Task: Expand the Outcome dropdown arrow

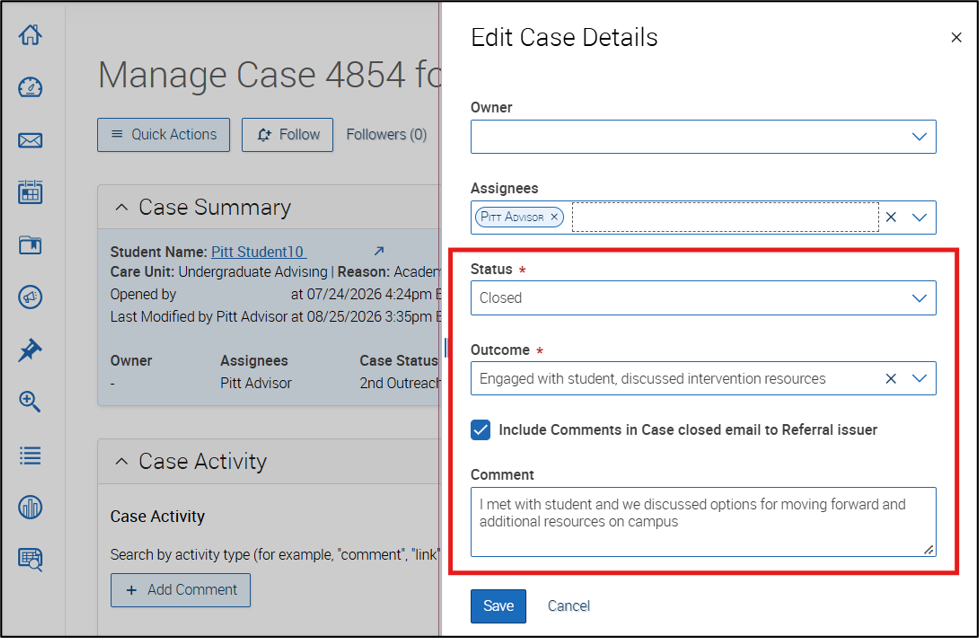Action: tap(919, 378)
